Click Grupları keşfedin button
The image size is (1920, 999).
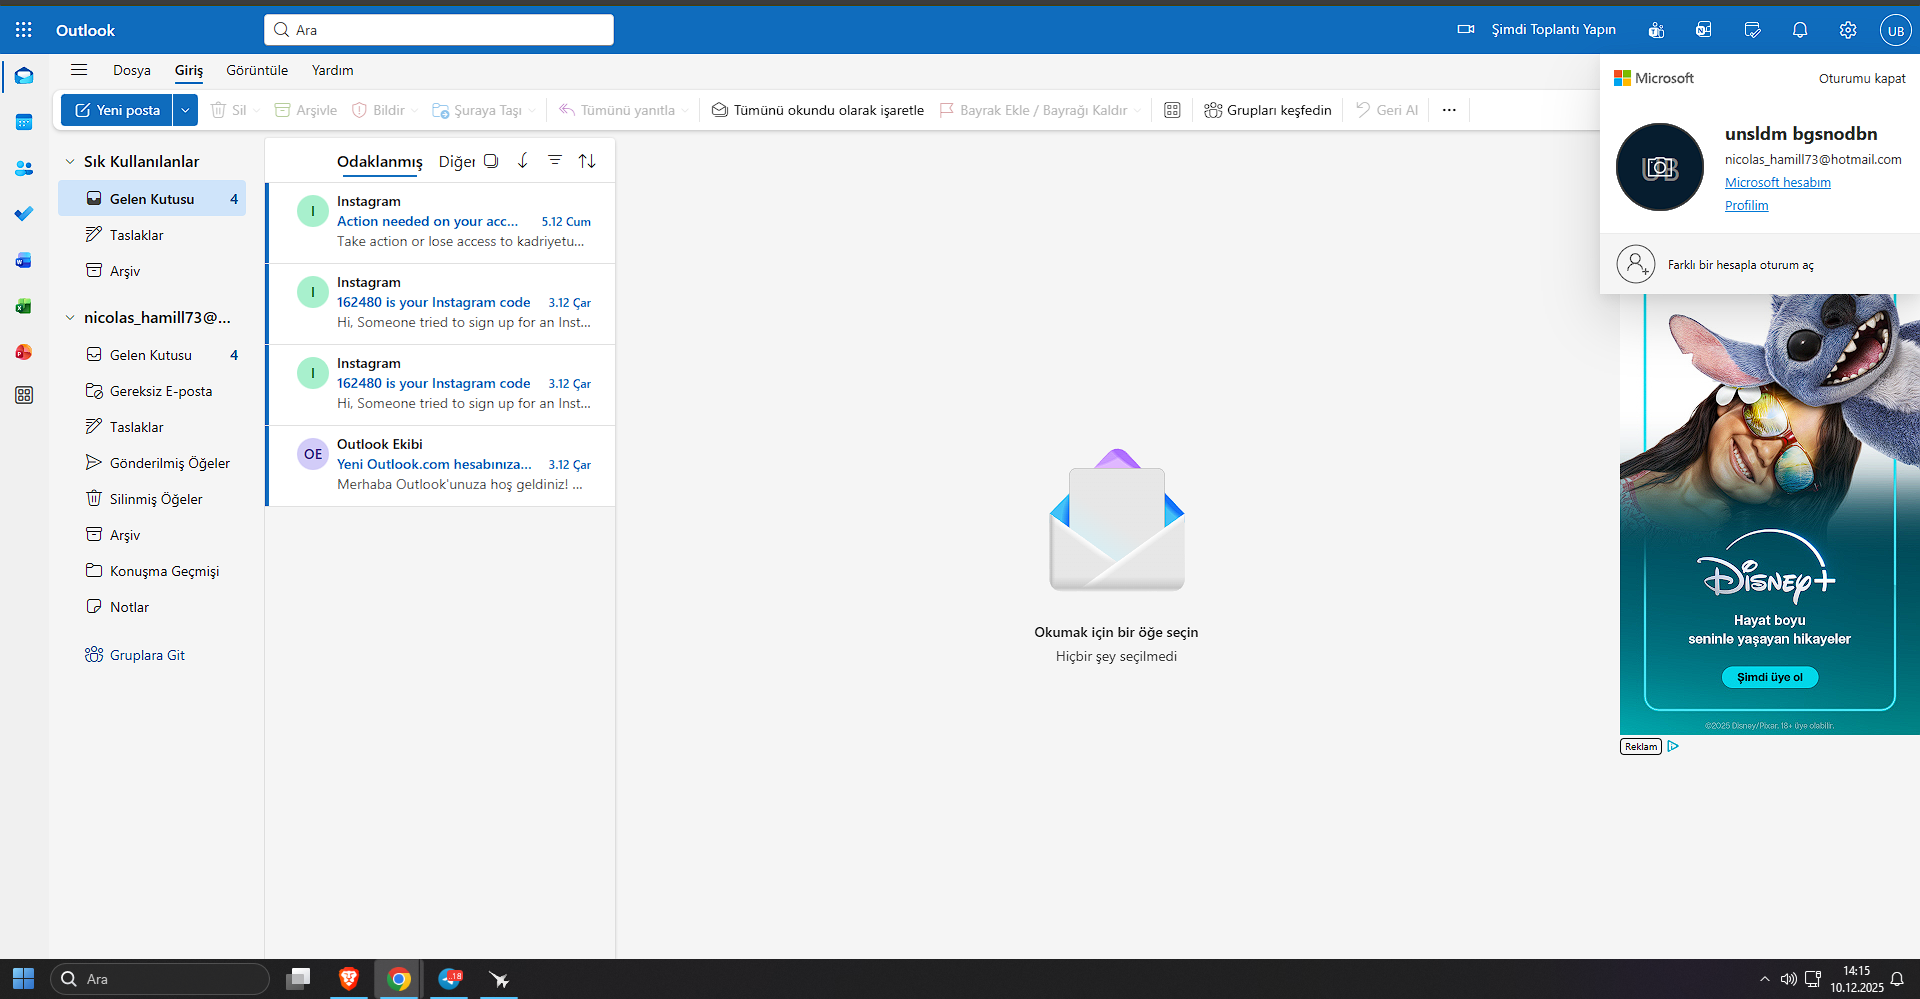pos(1268,110)
